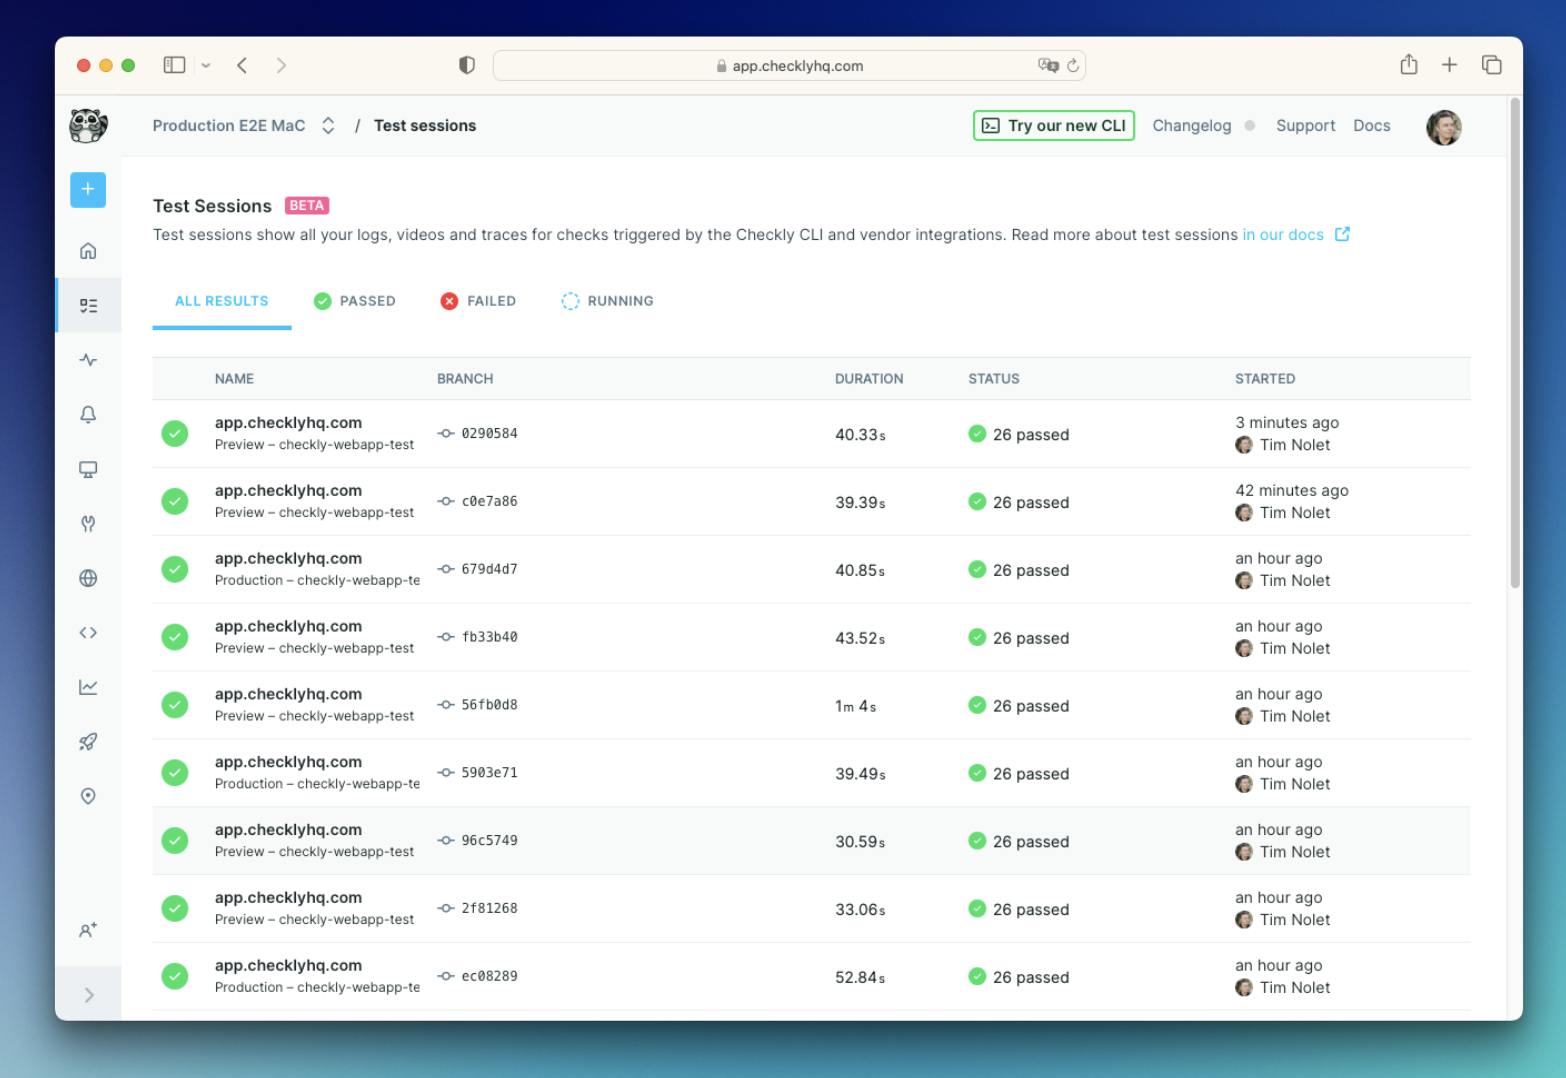The image size is (1566, 1078).
Task: Click passed icon next to 1m 4s status
Action: (x=977, y=705)
